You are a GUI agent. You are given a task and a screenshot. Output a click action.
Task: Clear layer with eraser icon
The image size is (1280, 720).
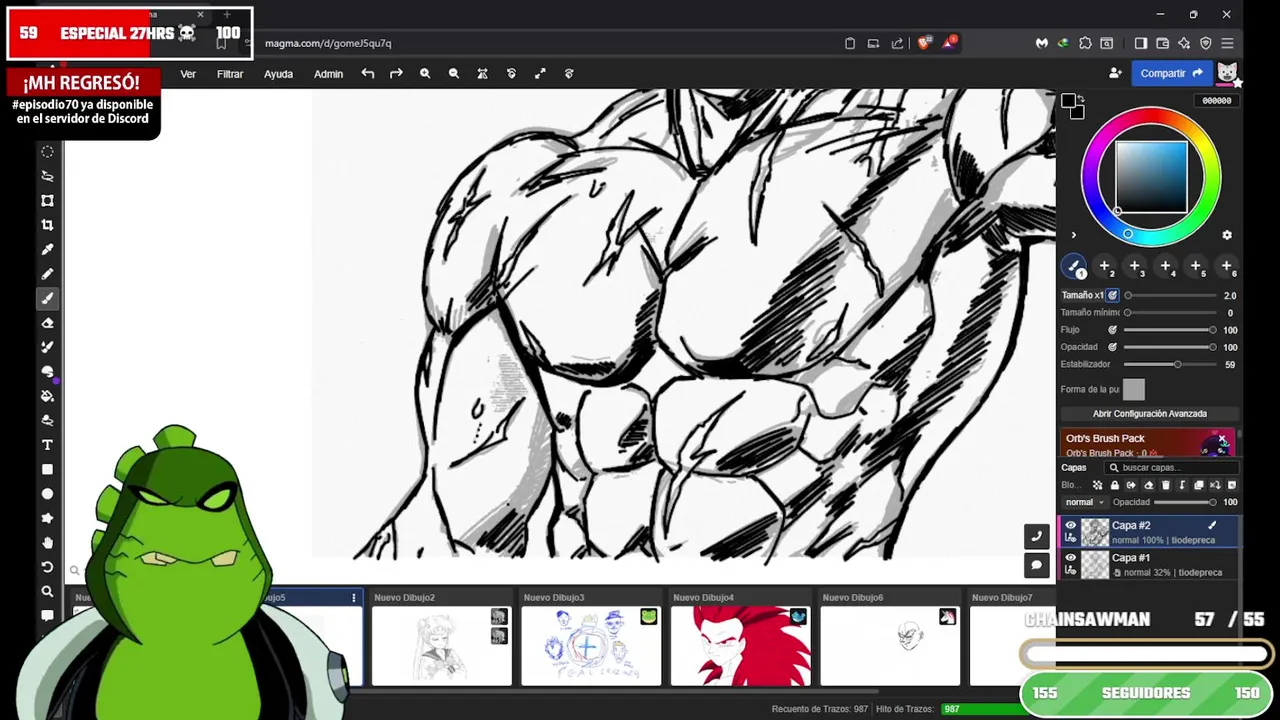pos(1148,485)
